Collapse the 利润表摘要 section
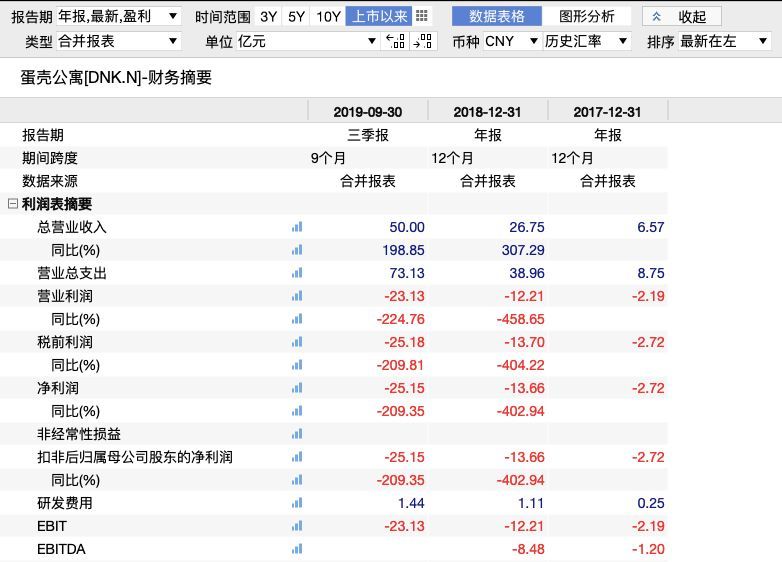This screenshot has height=562, width=782. coord(13,204)
